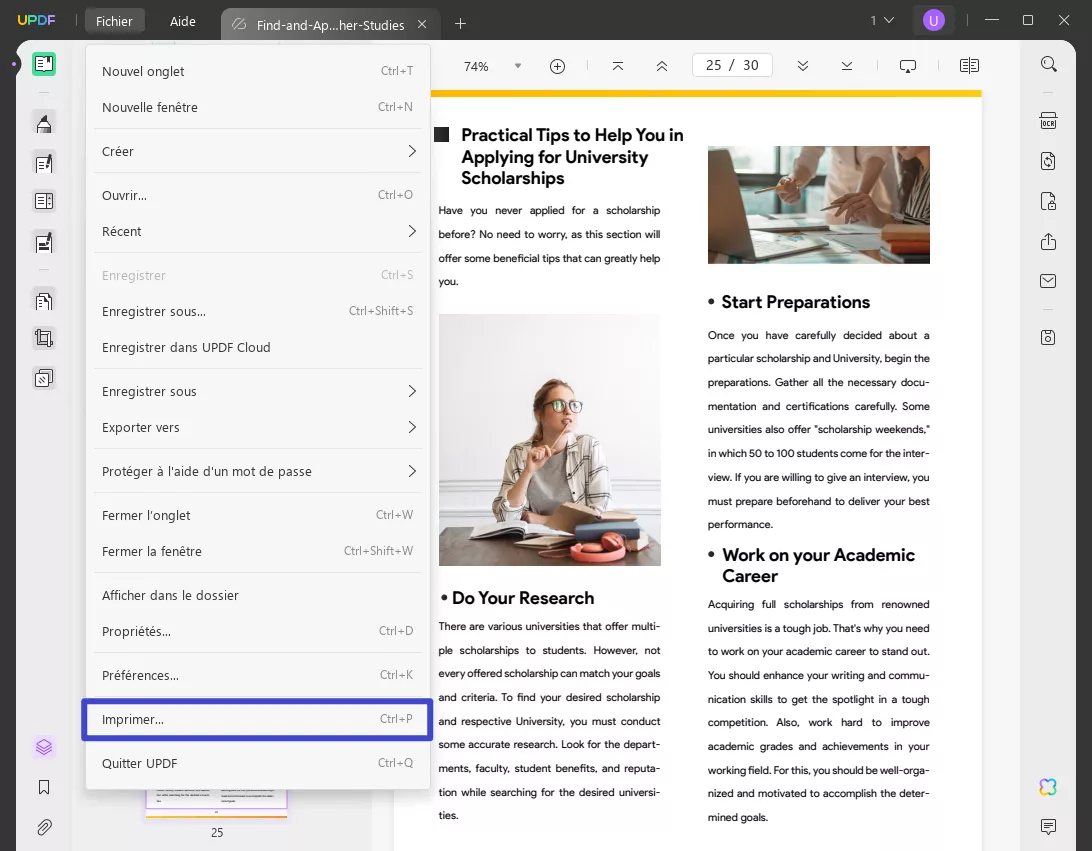Viewport: 1092px width, 851px height.
Task: Open the attachments paperclip panel
Action: tap(44, 827)
